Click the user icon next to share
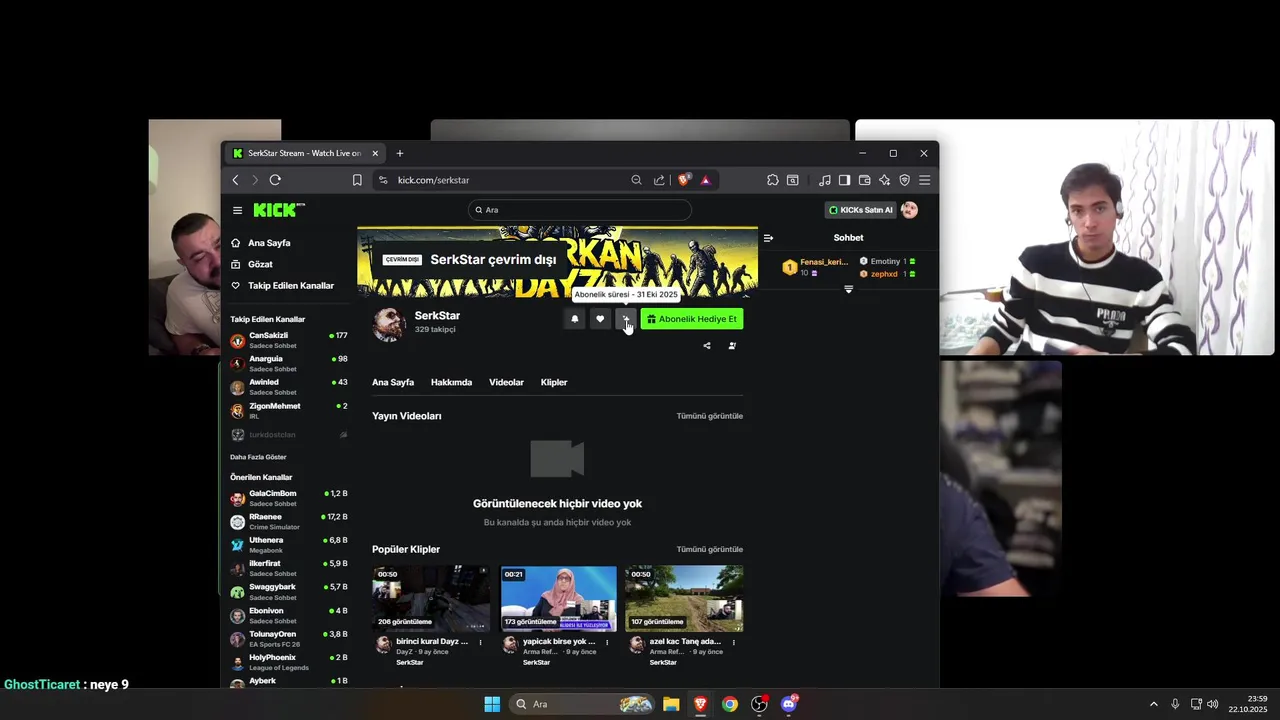1280x720 pixels. coord(732,346)
